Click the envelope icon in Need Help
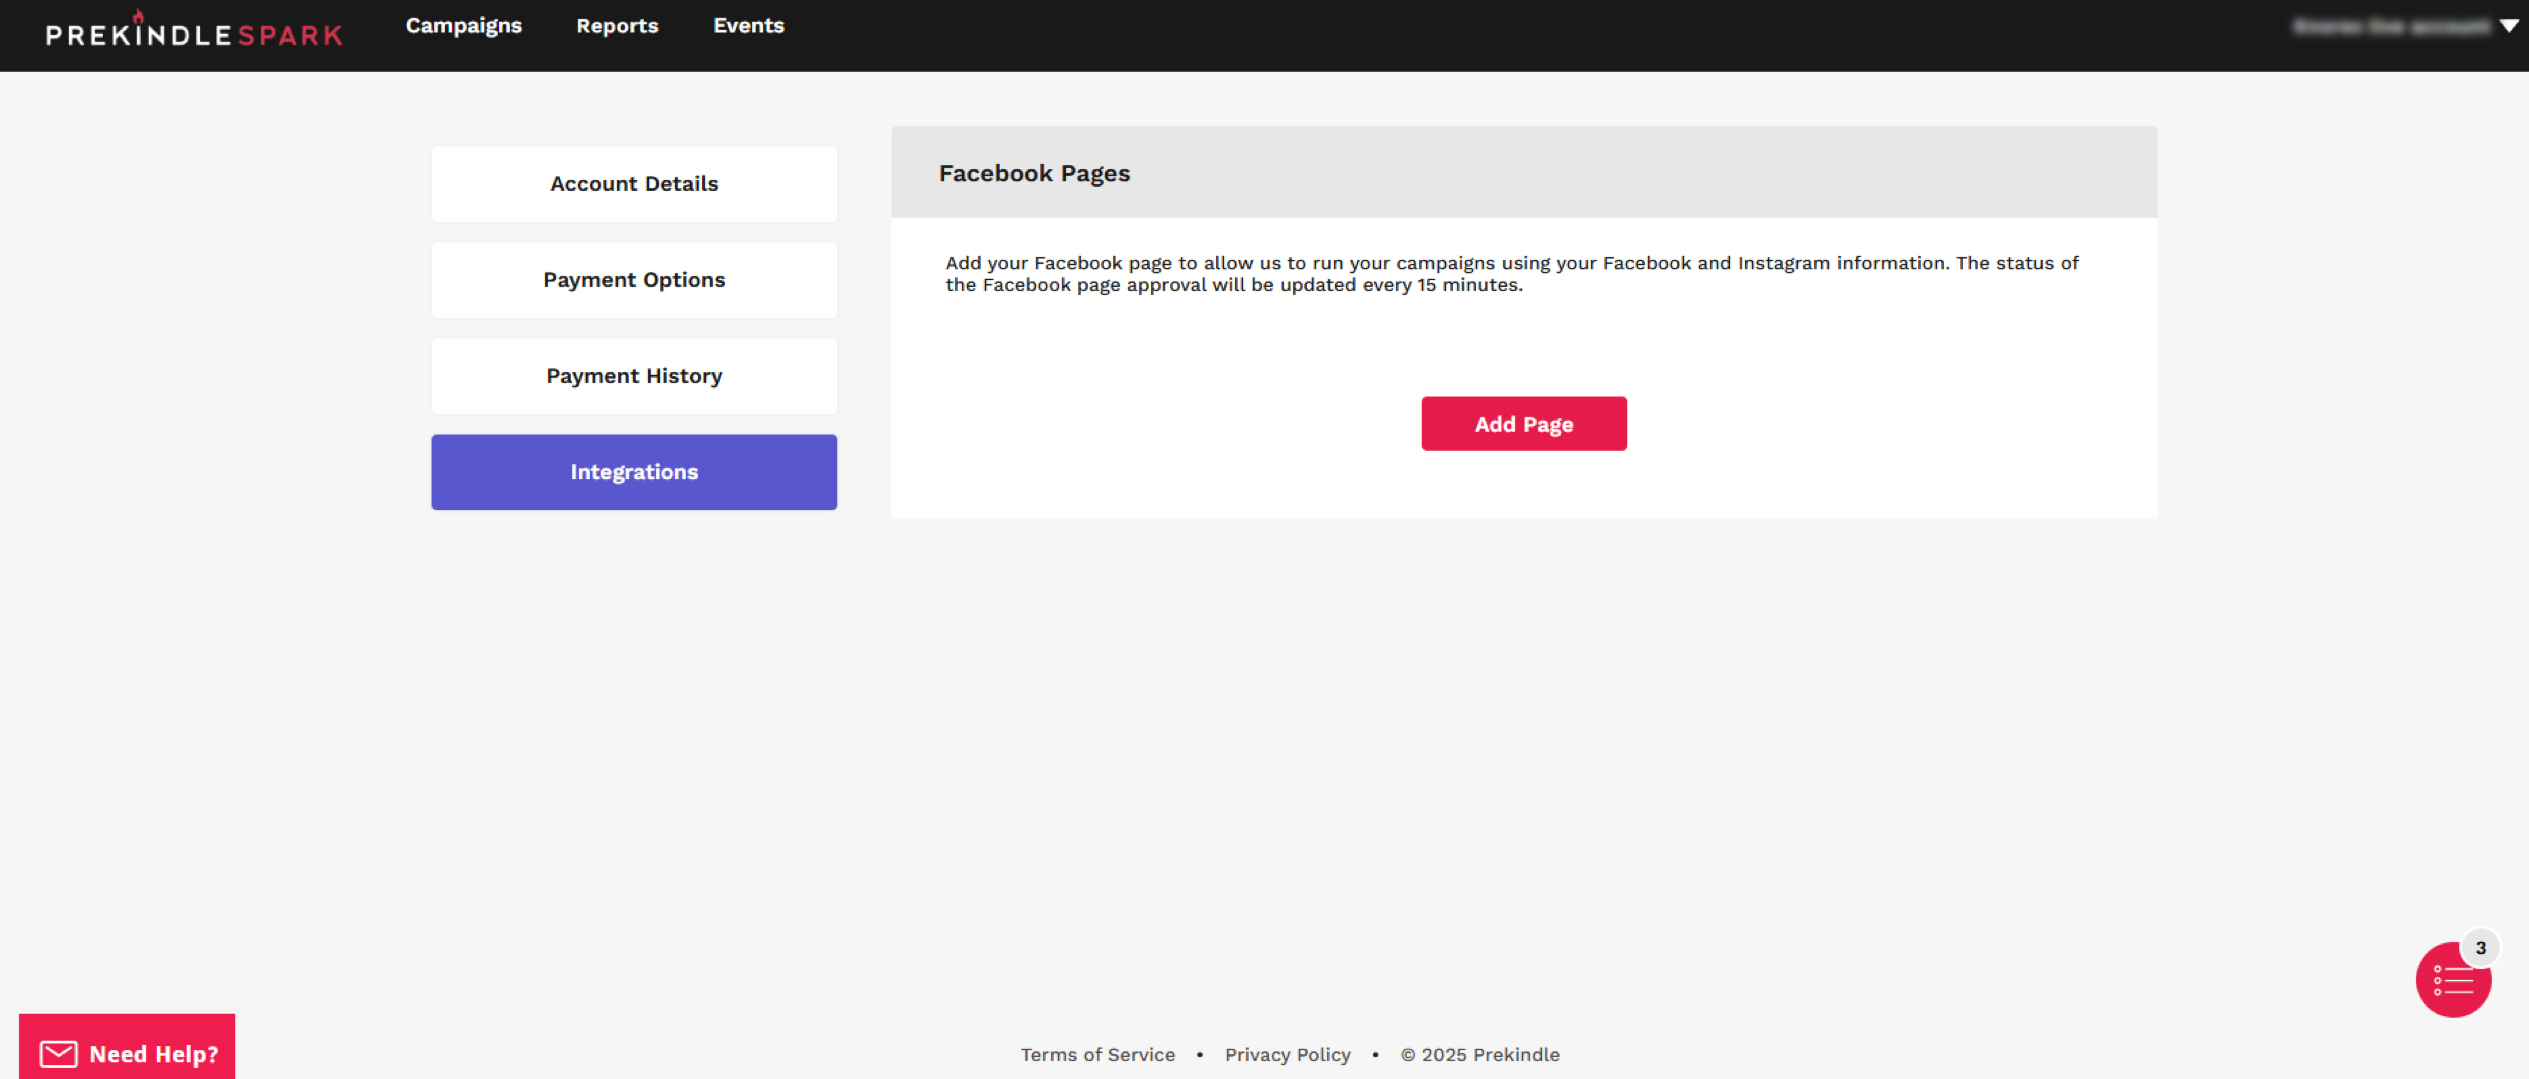The image size is (2529, 1079). pos(58,1053)
